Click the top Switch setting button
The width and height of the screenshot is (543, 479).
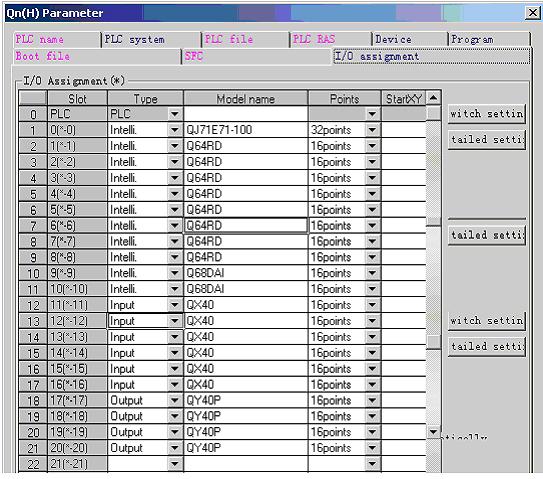487,114
